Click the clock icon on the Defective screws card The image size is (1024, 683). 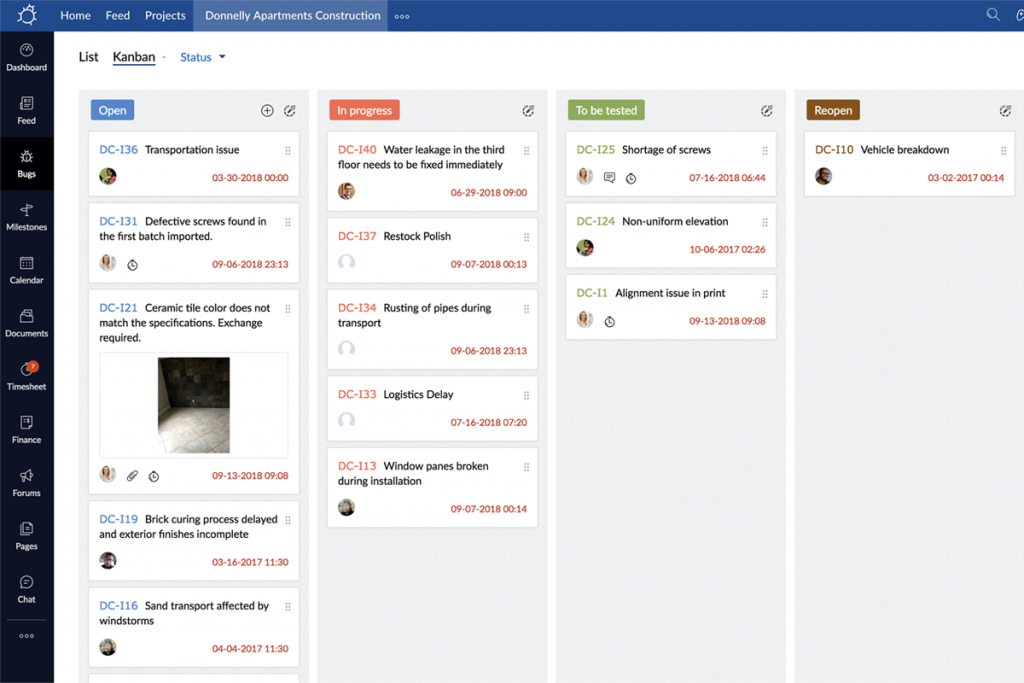click(131, 263)
